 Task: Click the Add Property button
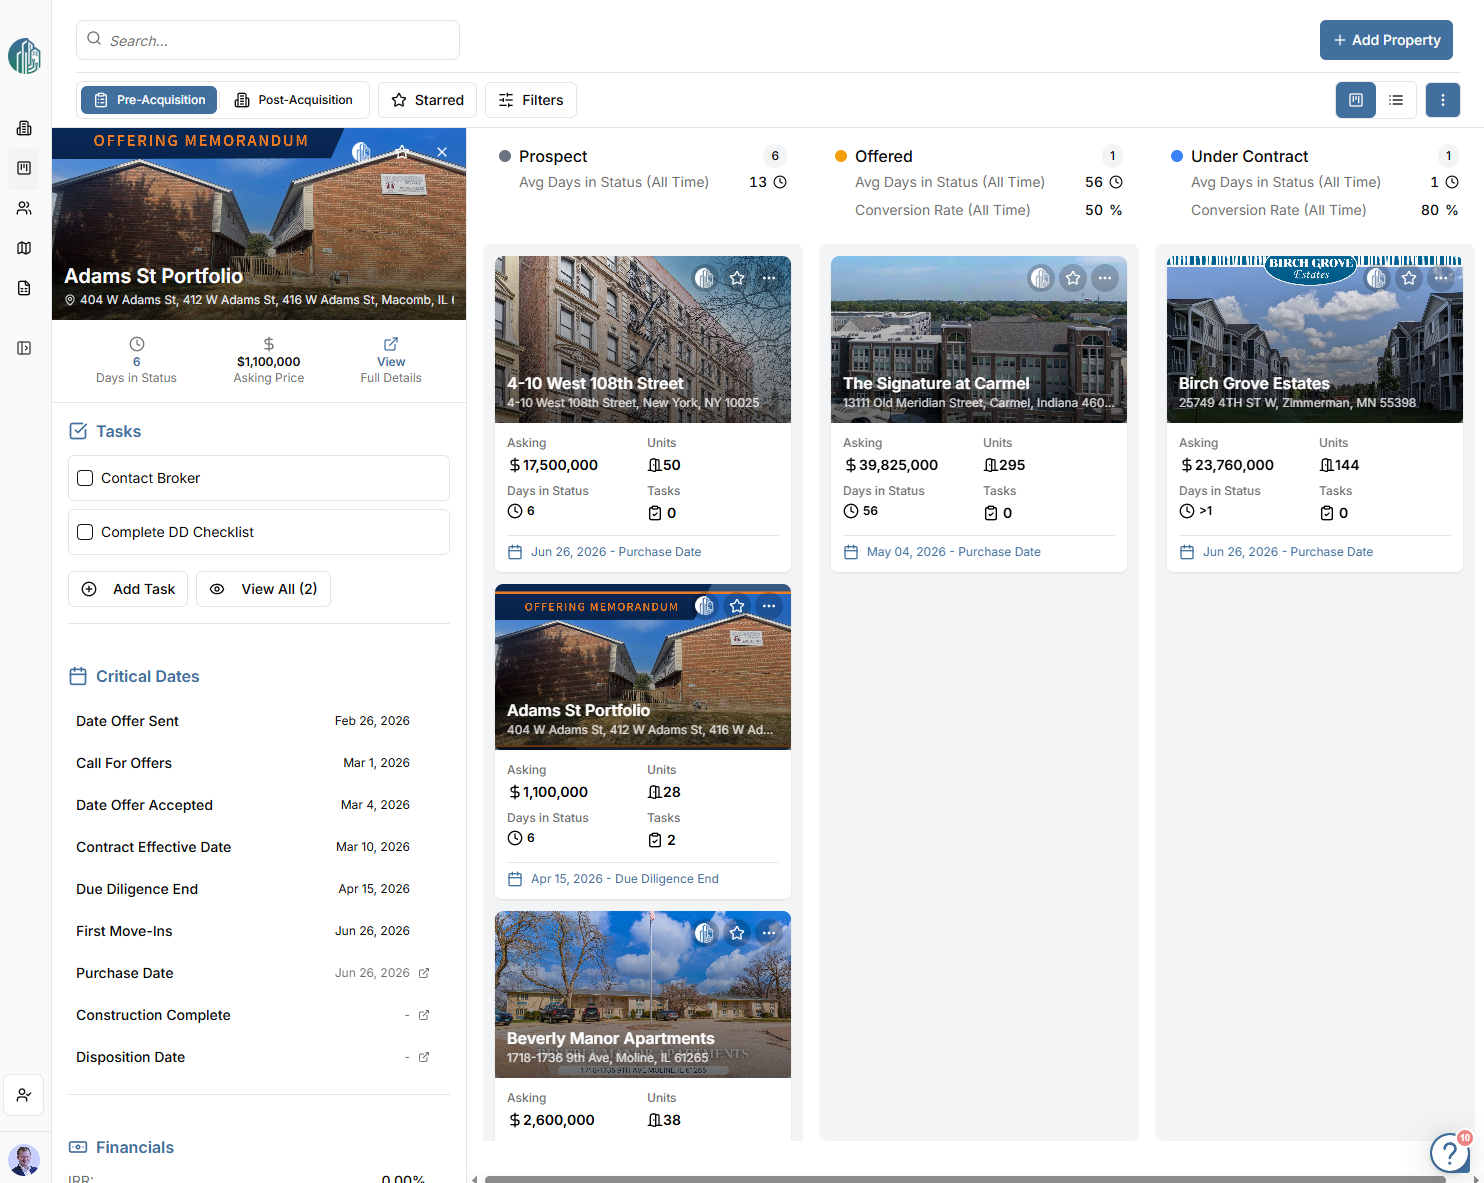pos(1386,40)
